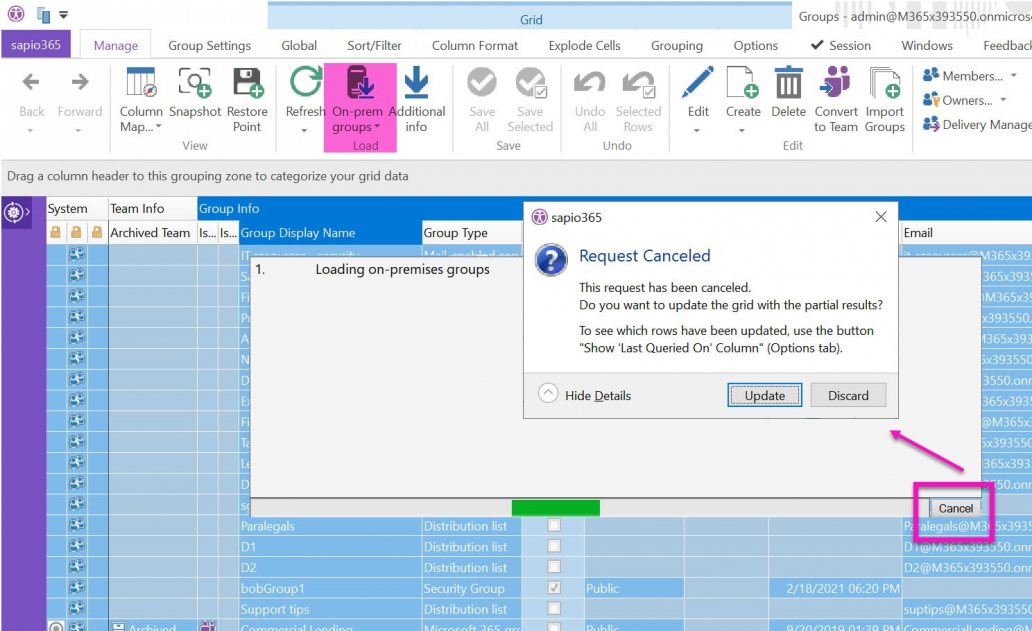Expand the Owners dropdown arrow
This screenshot has height=631, width=1032.
point(1004,100)
